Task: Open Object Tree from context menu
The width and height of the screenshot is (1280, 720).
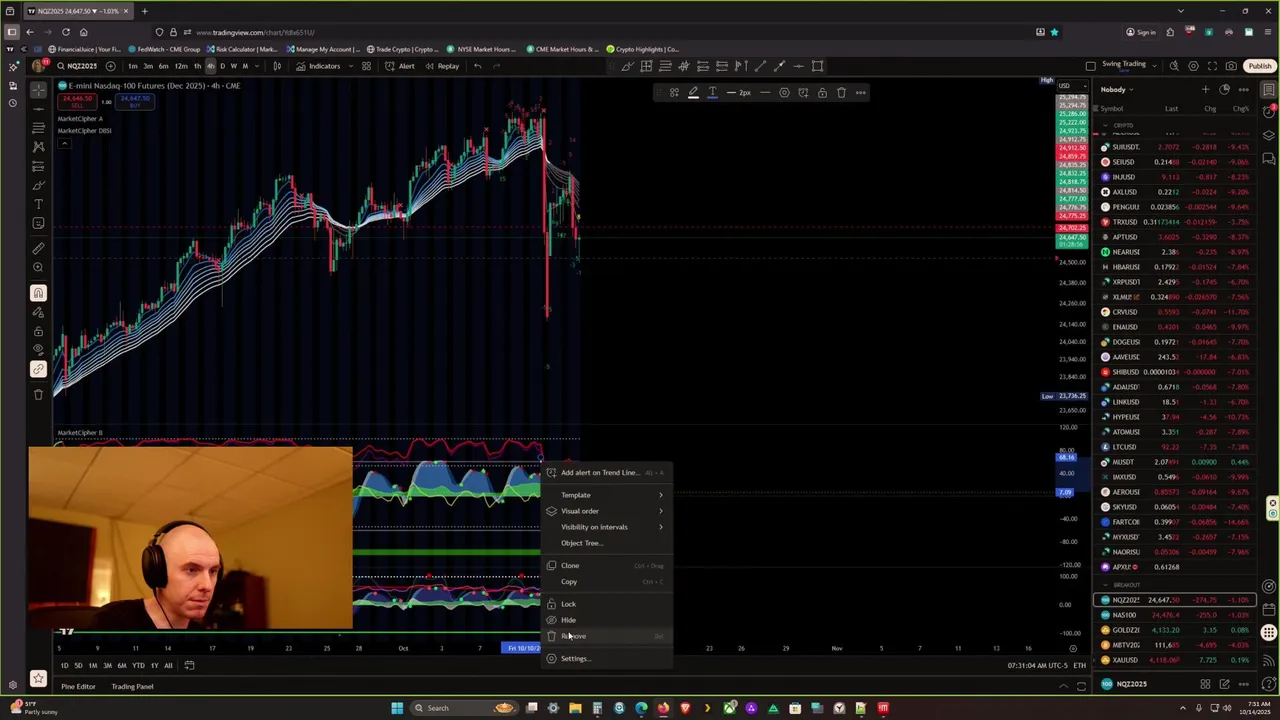Action: point(607,543)
